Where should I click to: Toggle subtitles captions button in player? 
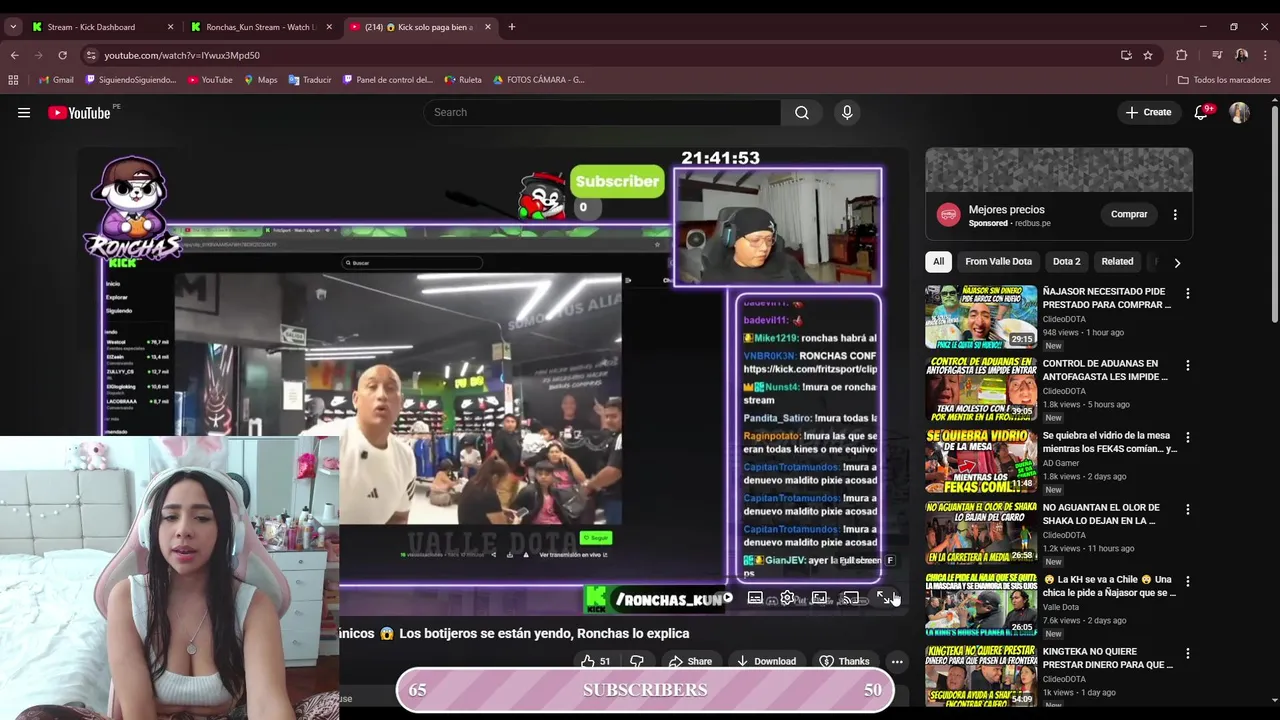click(755, 598)
